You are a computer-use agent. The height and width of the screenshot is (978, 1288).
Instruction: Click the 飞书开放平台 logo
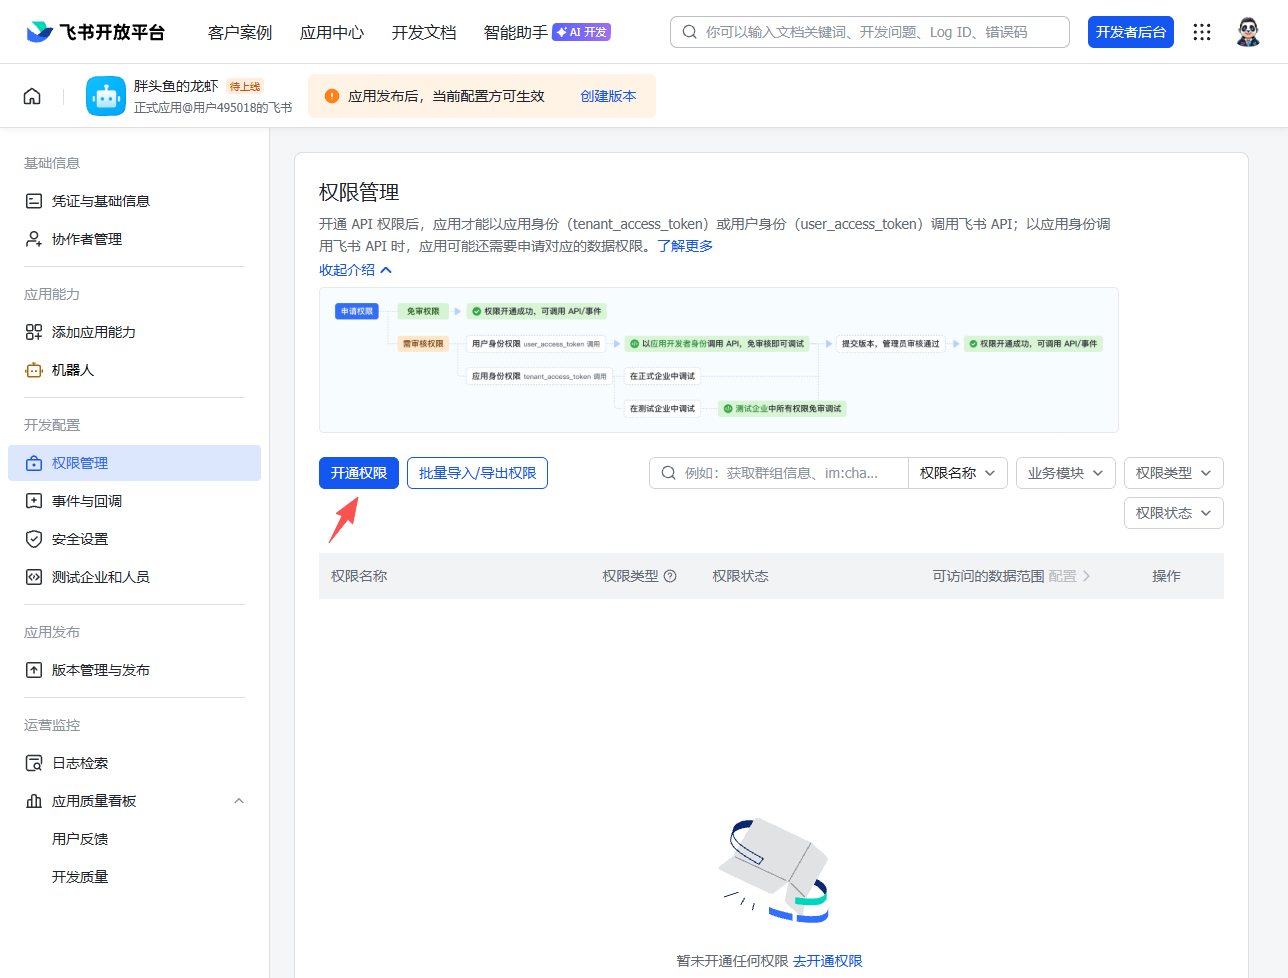[96, 32]
